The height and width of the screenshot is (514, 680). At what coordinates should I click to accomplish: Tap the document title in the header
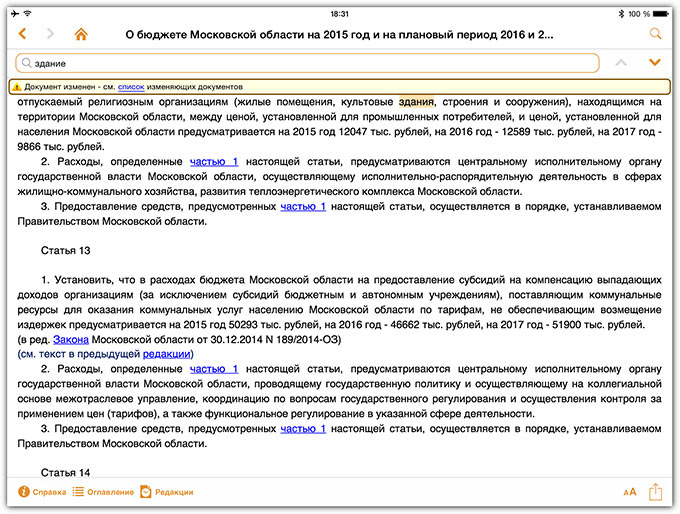pyautogui.click(x=339, y=34)
